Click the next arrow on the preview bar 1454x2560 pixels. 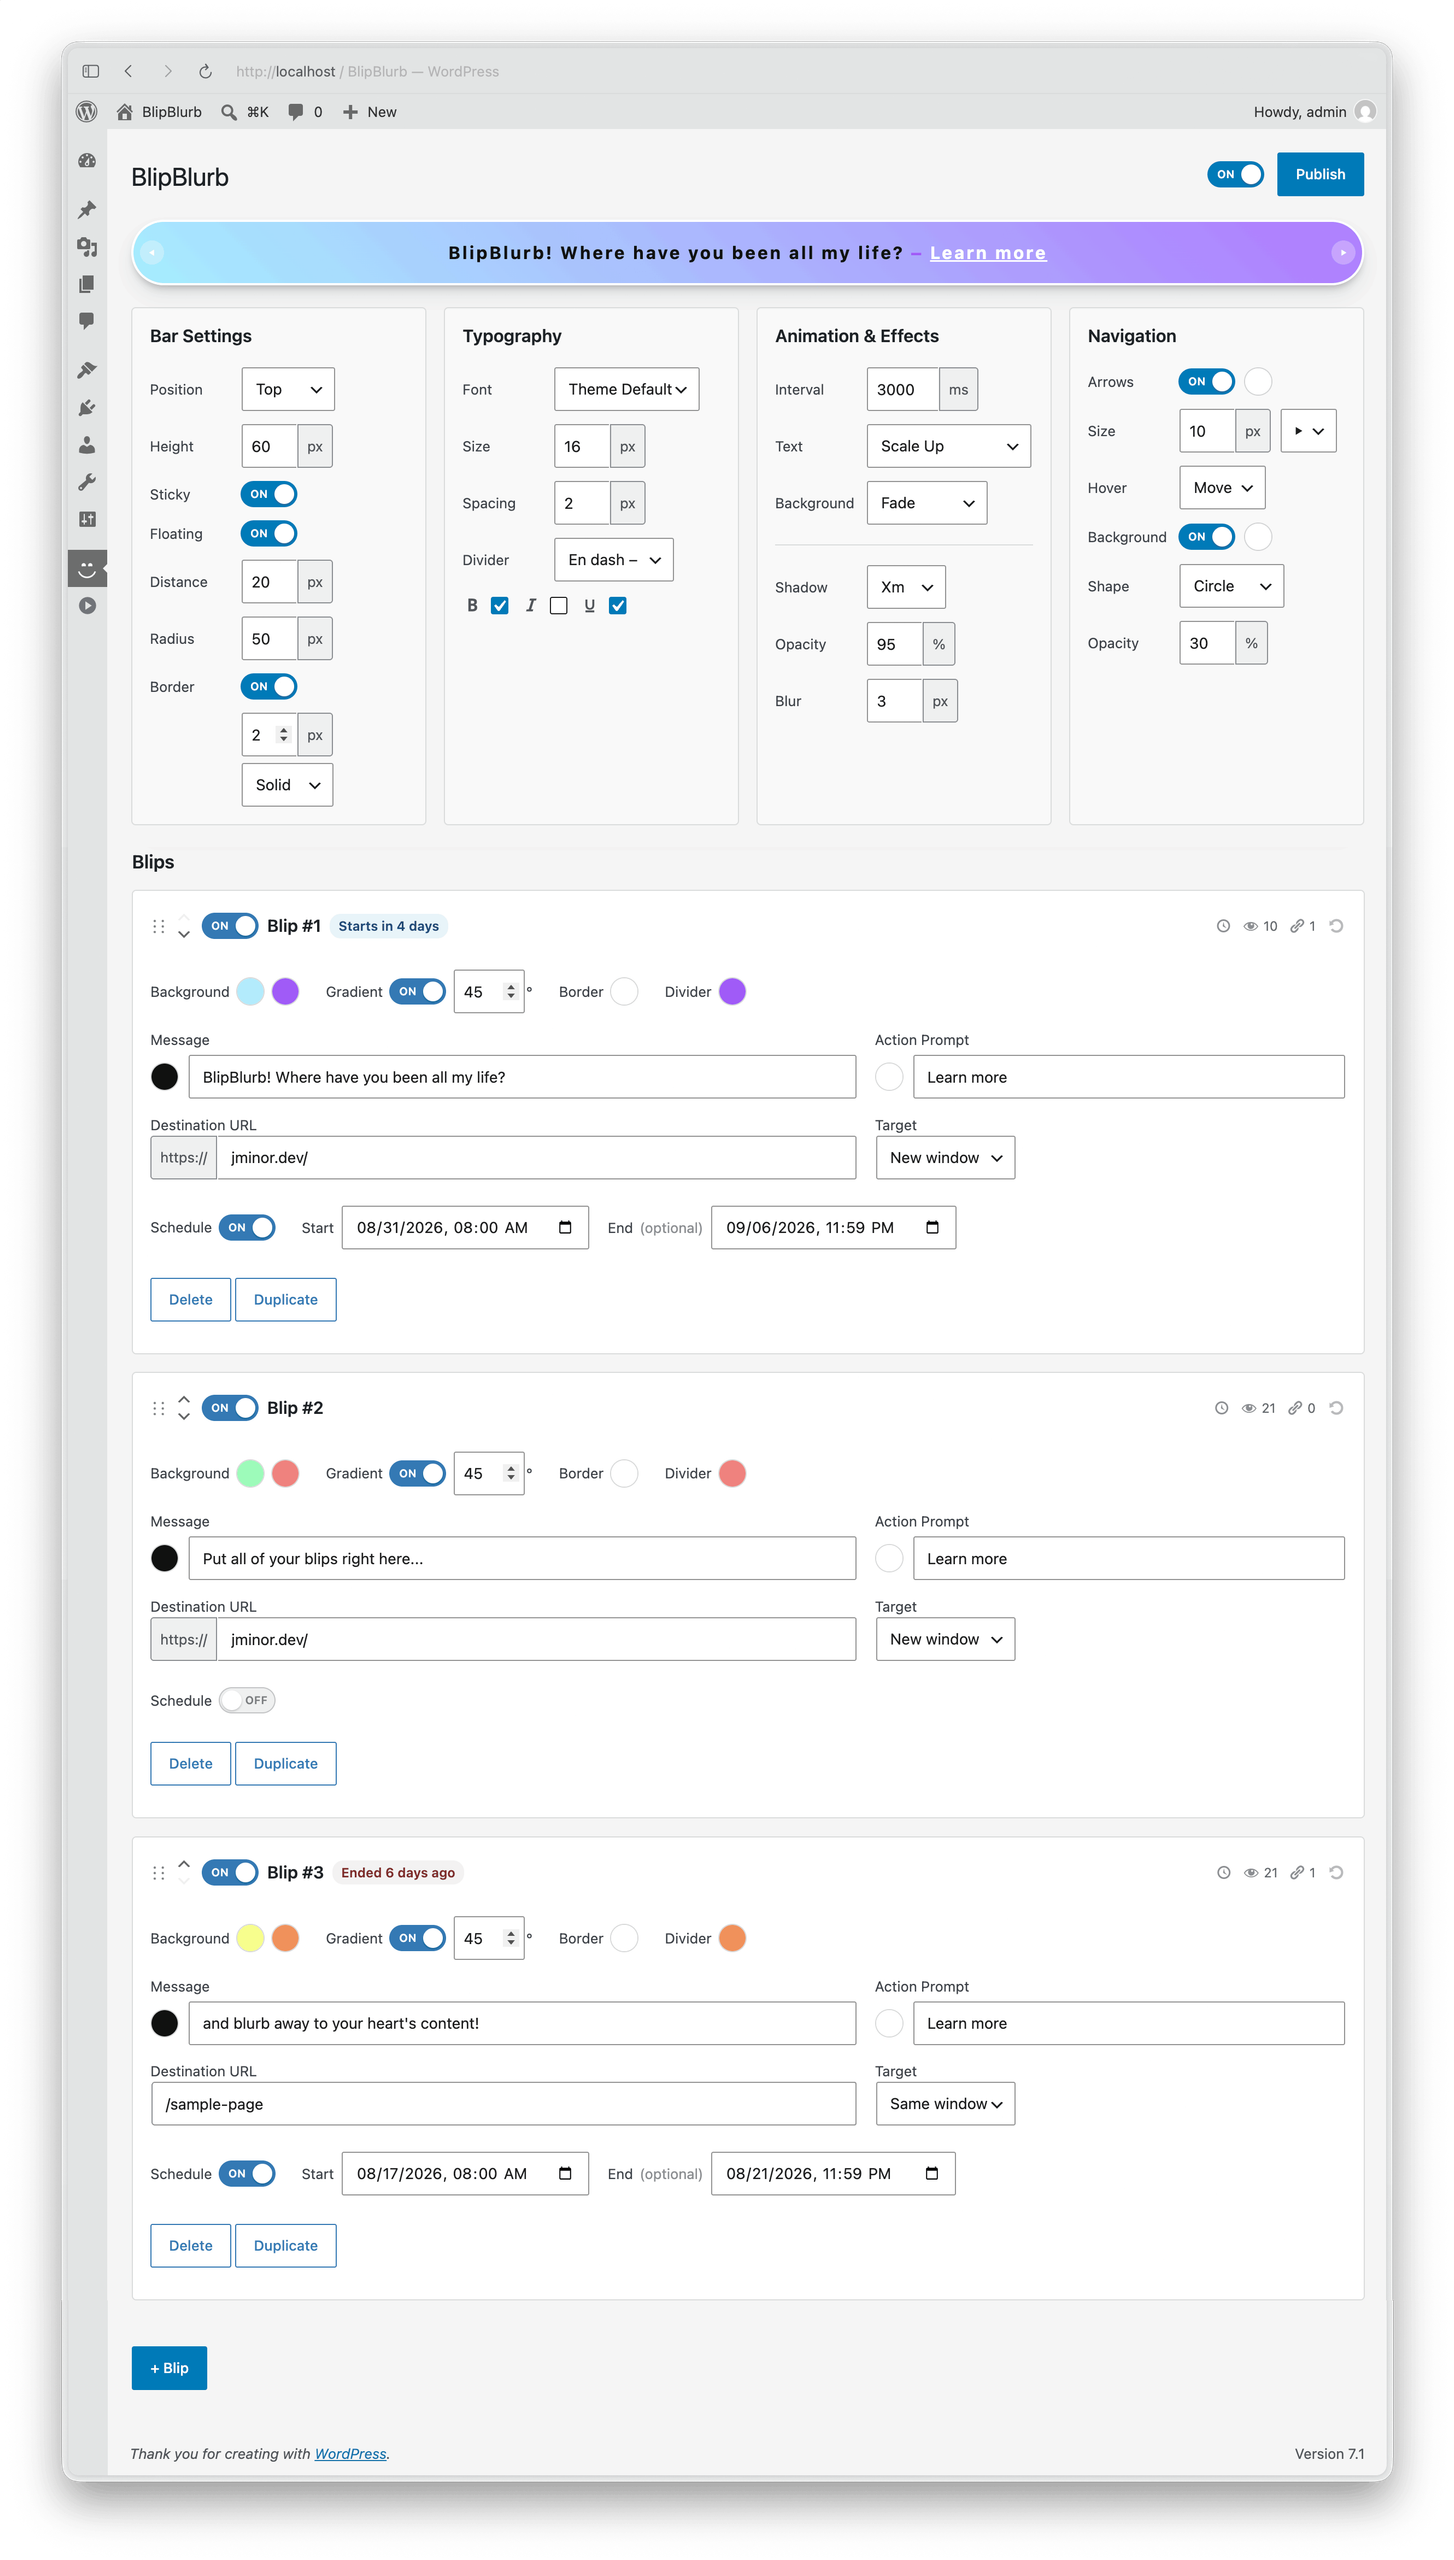1342,253
